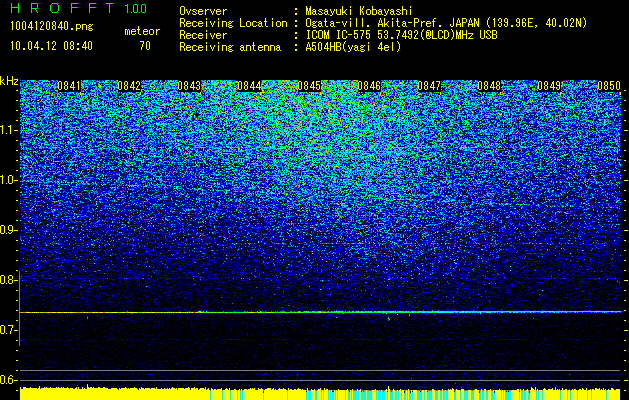
Task: Click the meteor label
Action: pos(142,31)
